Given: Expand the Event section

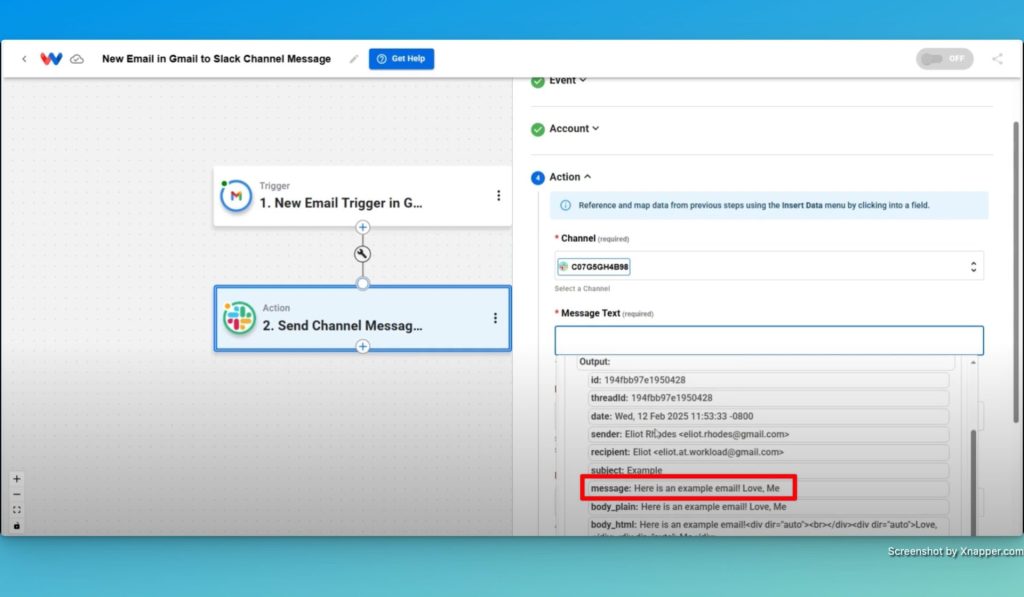Looking at the screenshot, I should (567, 81).
